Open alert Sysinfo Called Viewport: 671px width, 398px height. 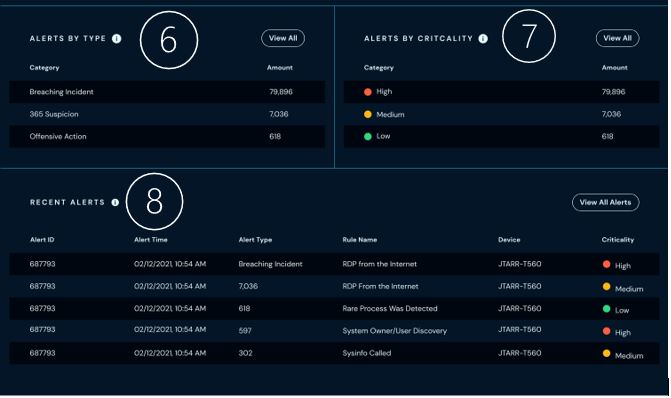334,353
